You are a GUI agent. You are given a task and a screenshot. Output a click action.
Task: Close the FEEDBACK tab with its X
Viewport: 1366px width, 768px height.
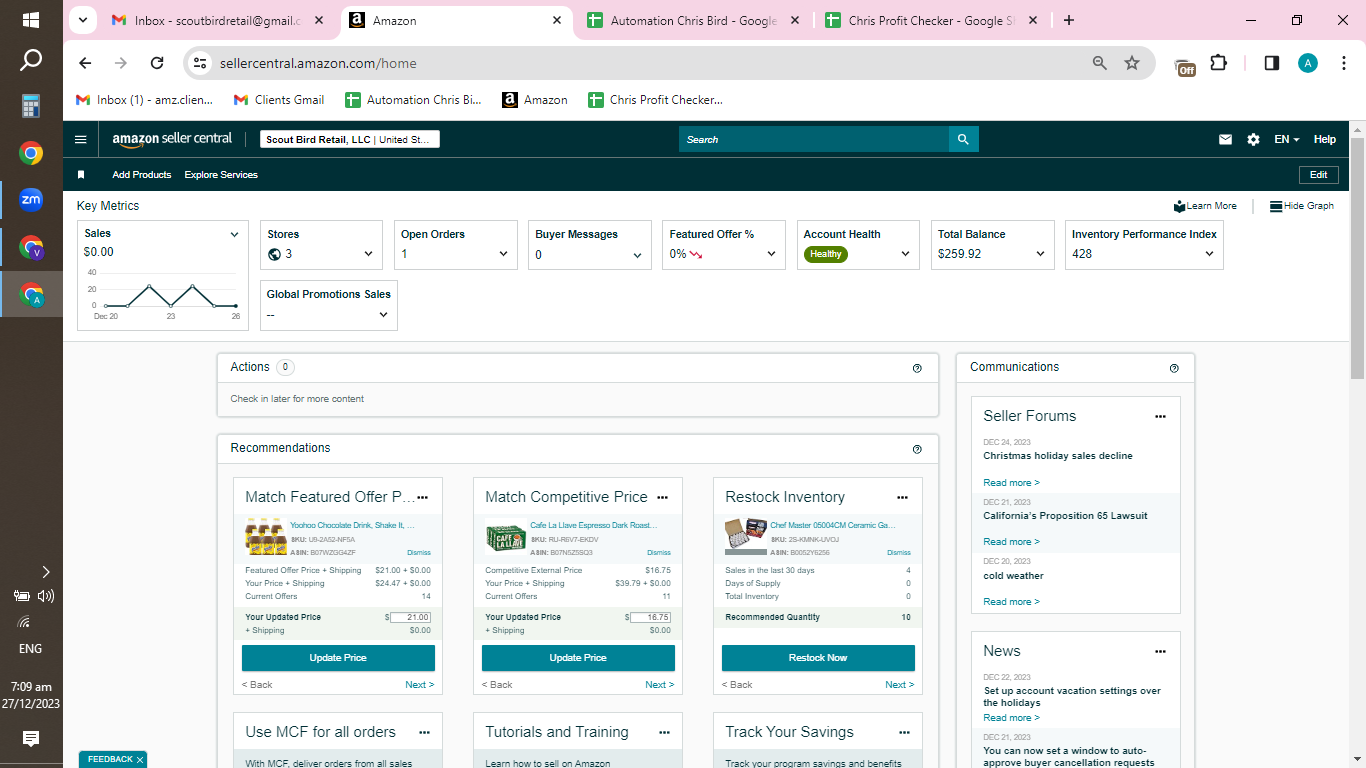pos(140,760)
